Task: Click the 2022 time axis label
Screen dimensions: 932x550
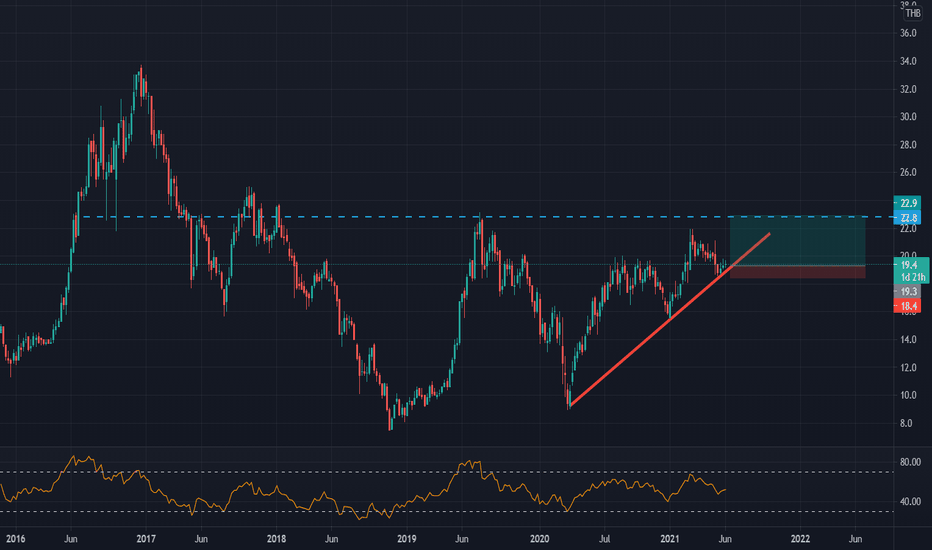Action: [x=800, y=539]
